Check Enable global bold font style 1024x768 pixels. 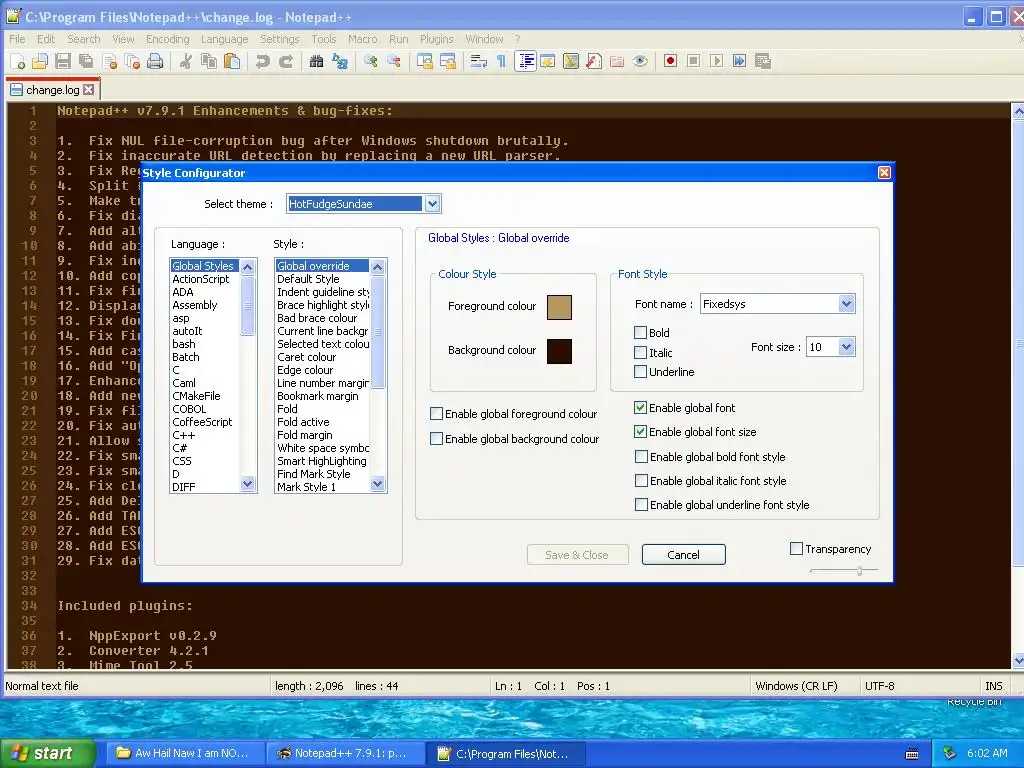pyautogui.click(x=641, y=456)
